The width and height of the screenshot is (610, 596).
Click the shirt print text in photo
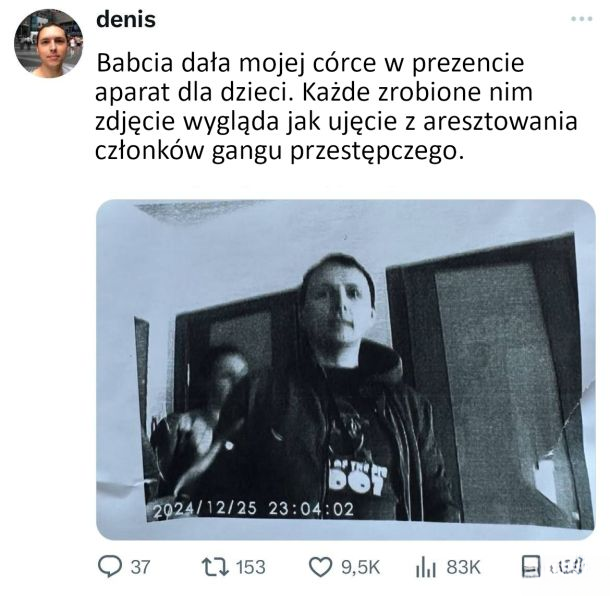click(358, 477)
